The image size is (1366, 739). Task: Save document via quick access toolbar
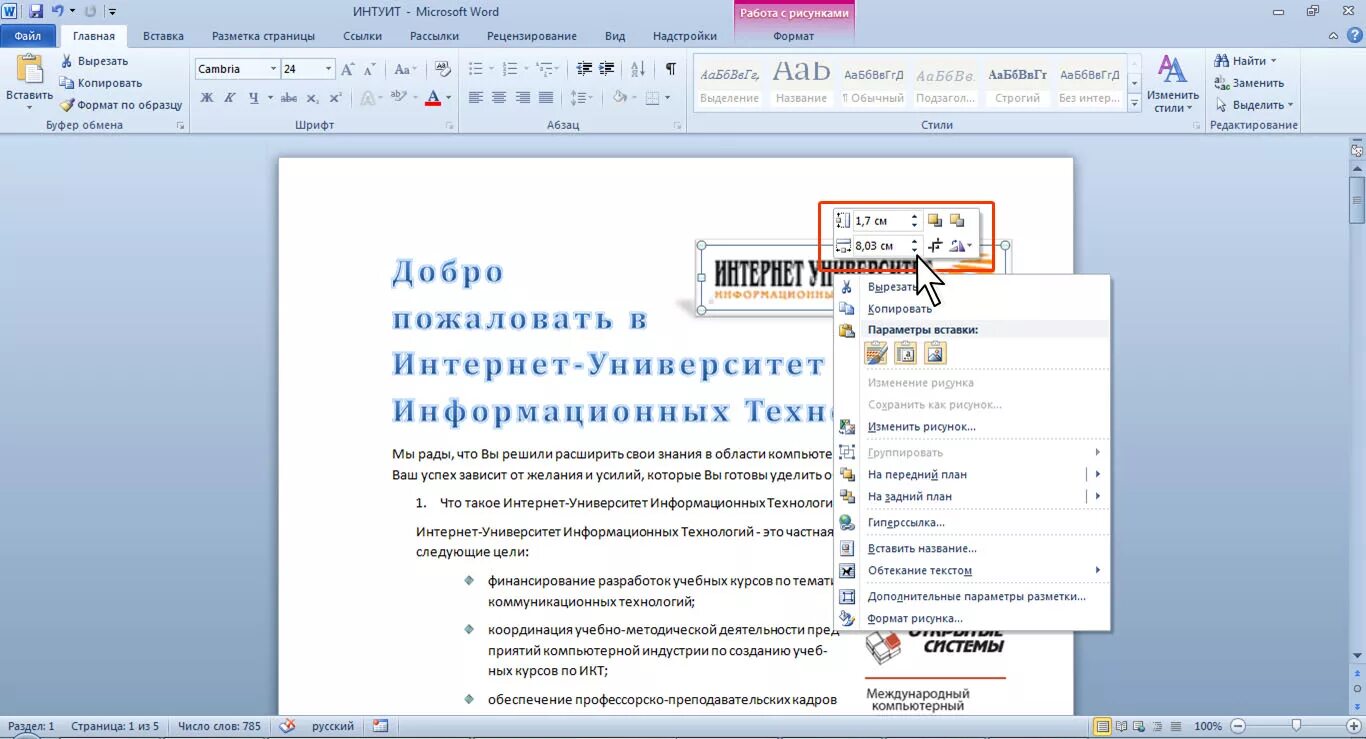coord(36,11)
